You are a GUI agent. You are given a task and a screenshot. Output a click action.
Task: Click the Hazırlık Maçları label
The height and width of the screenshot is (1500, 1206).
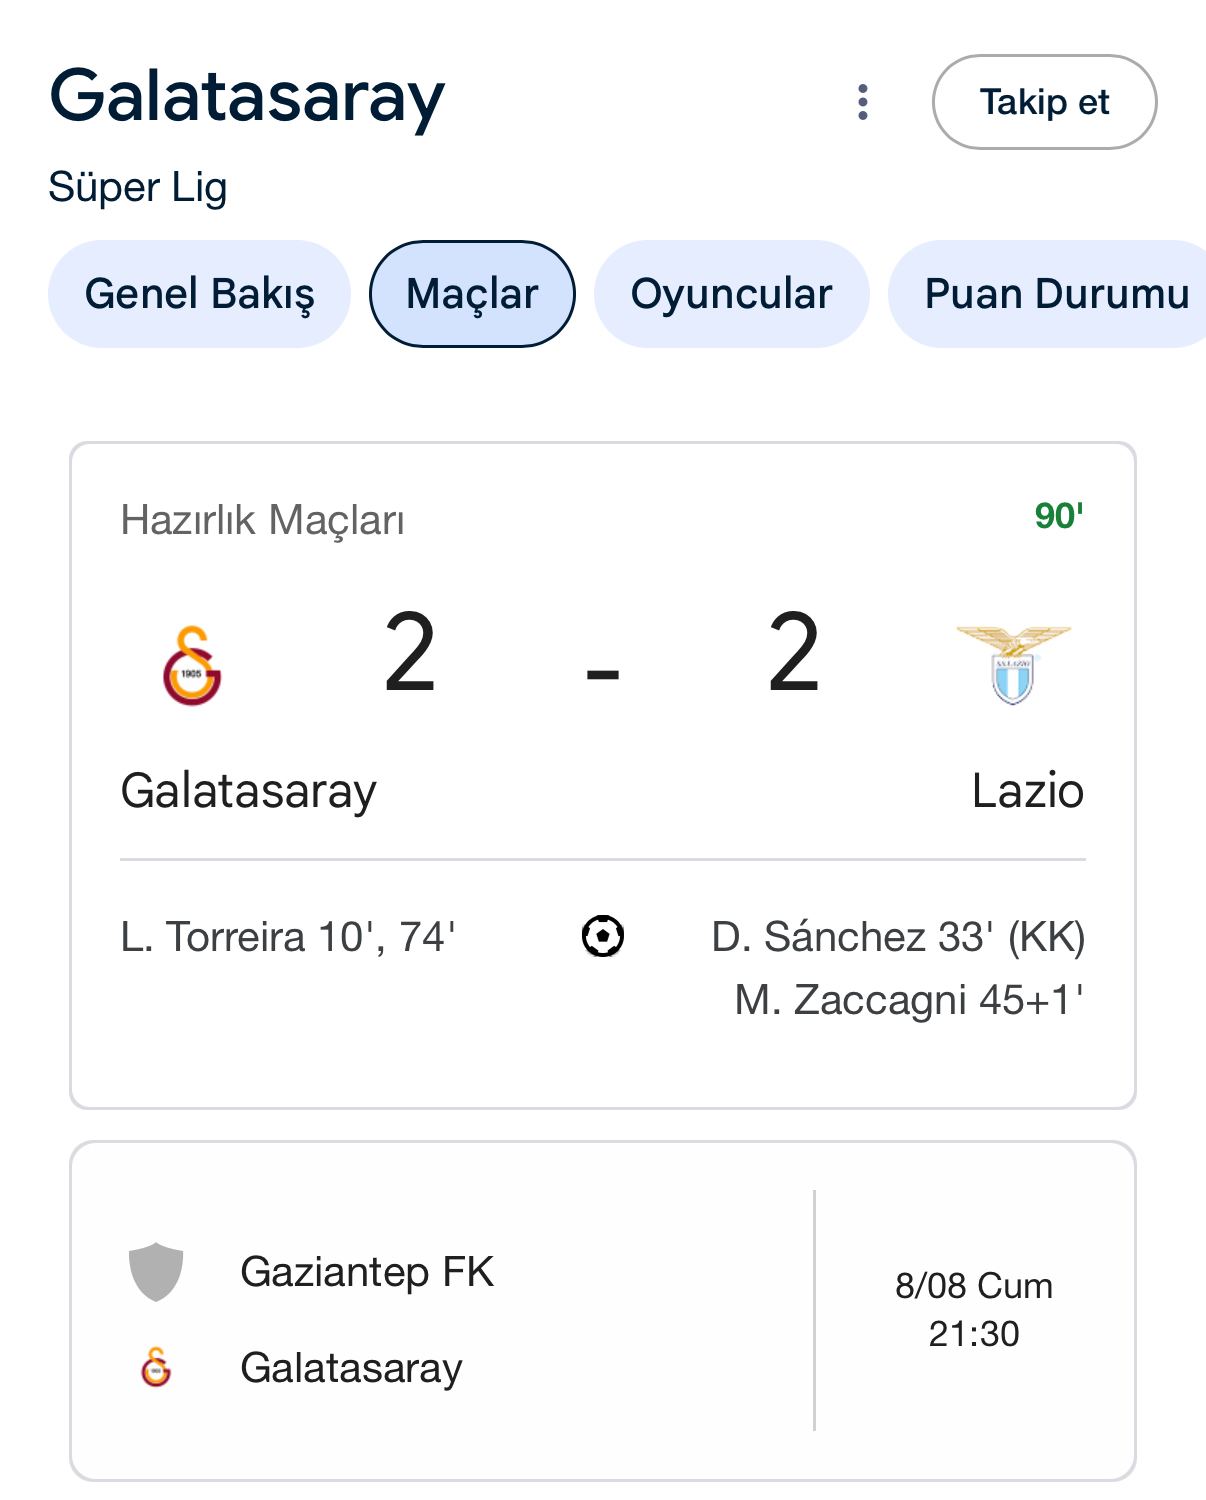point(262,520)
